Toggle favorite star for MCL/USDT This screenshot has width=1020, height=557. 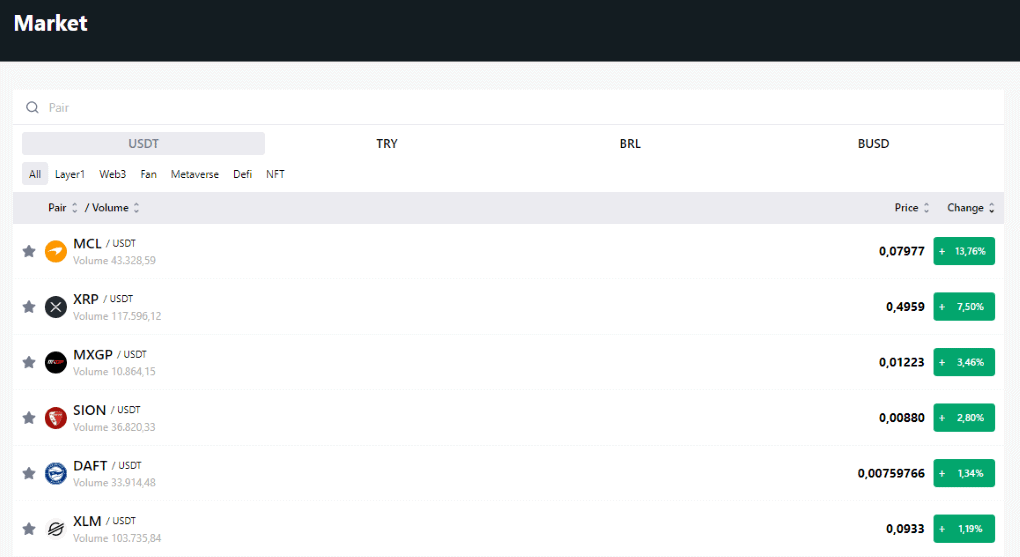29,251
